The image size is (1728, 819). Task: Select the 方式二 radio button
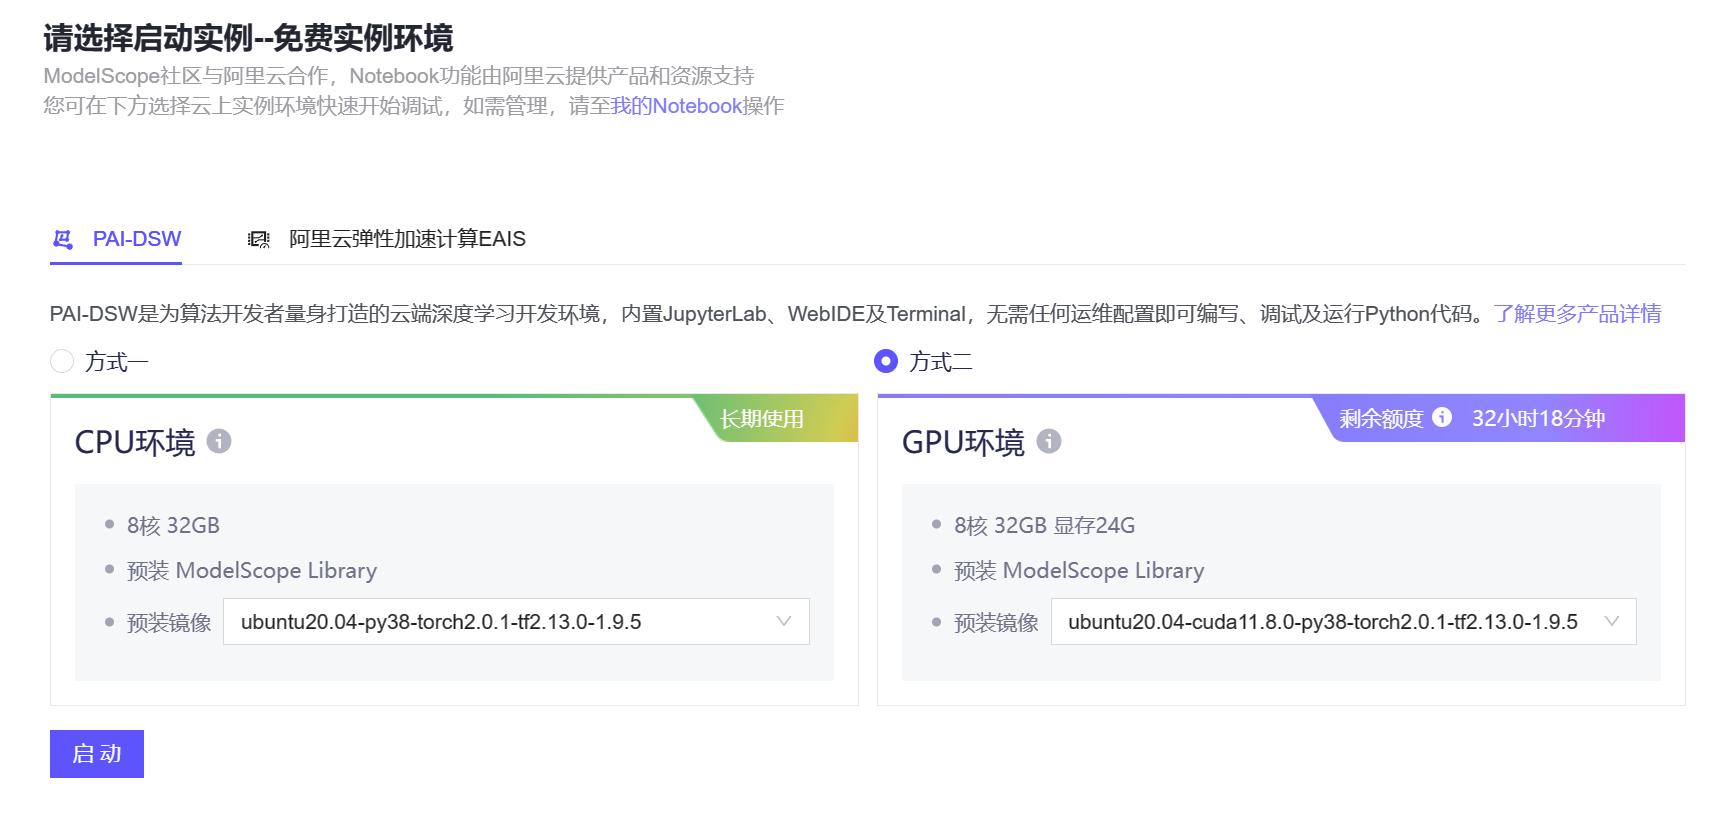click(885, 361)
